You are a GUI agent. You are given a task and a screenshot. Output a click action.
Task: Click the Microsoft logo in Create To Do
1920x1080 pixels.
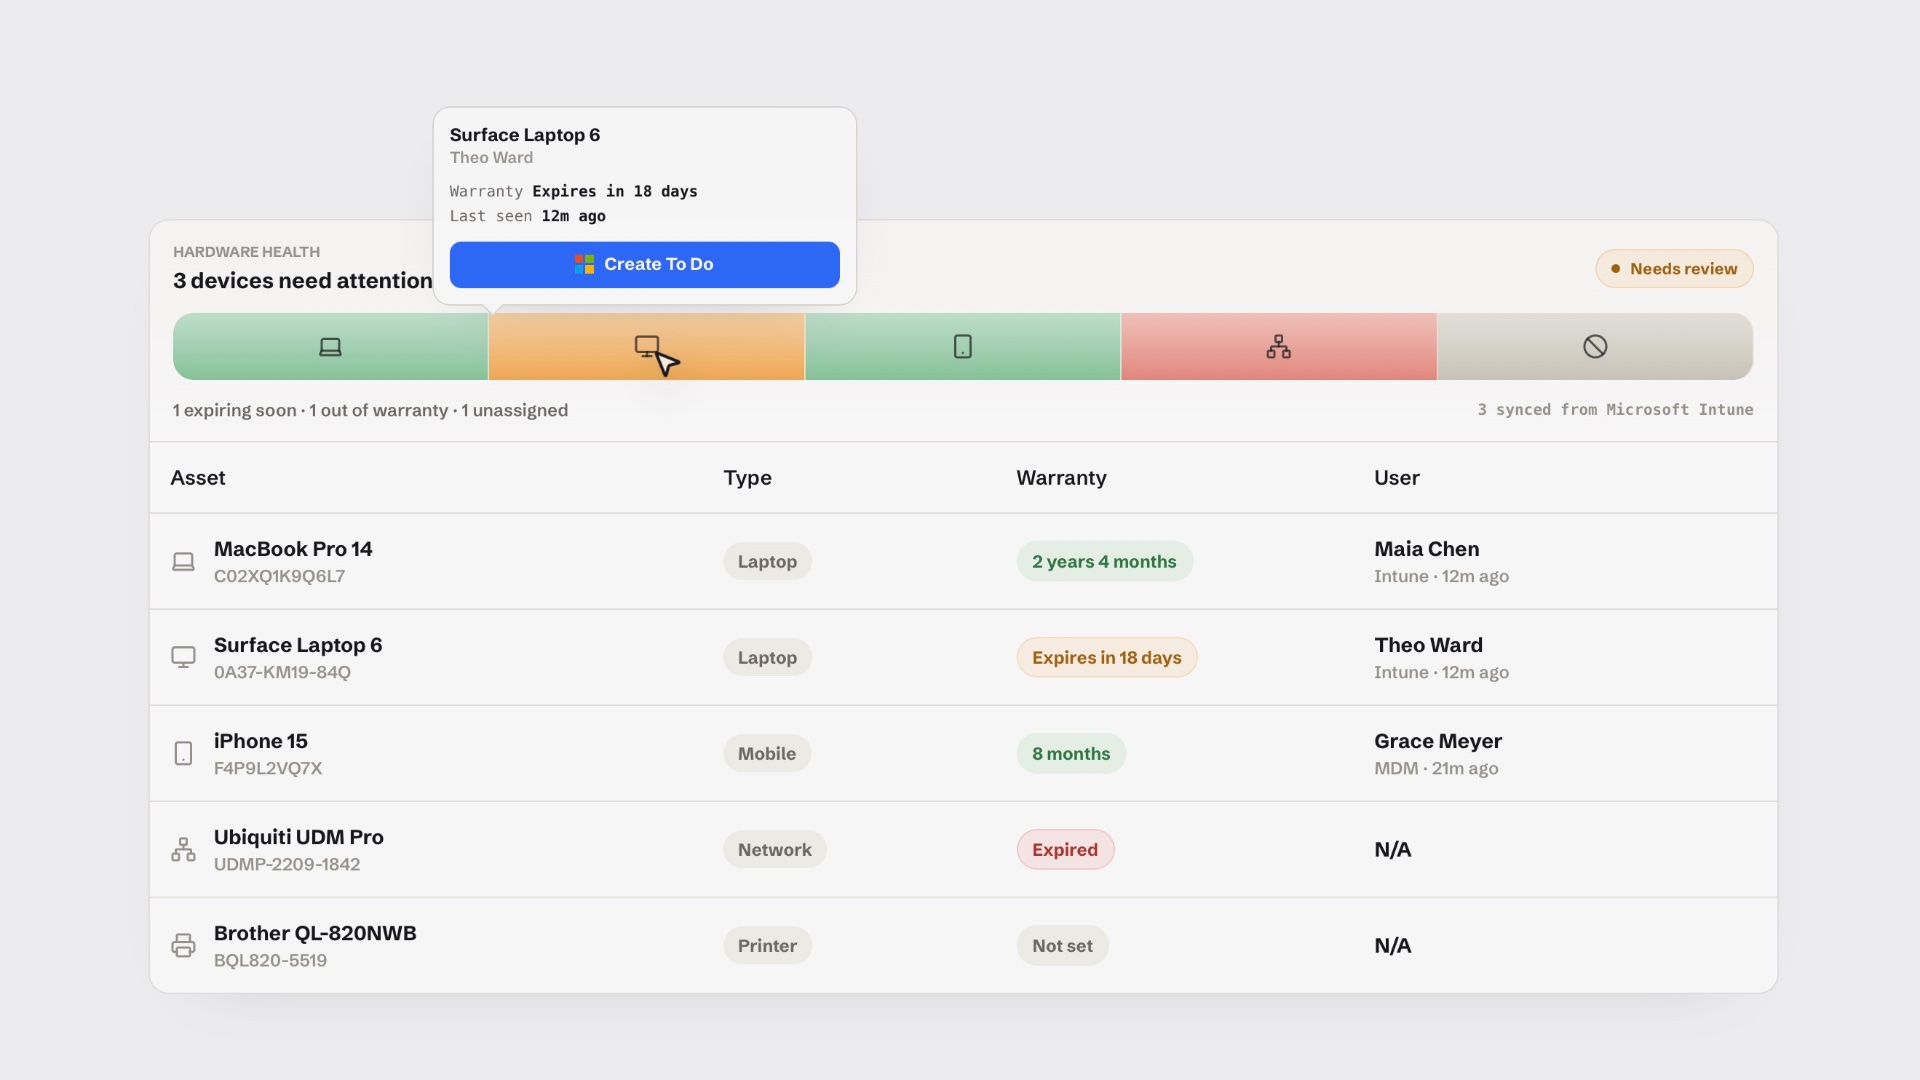(585, 264)
